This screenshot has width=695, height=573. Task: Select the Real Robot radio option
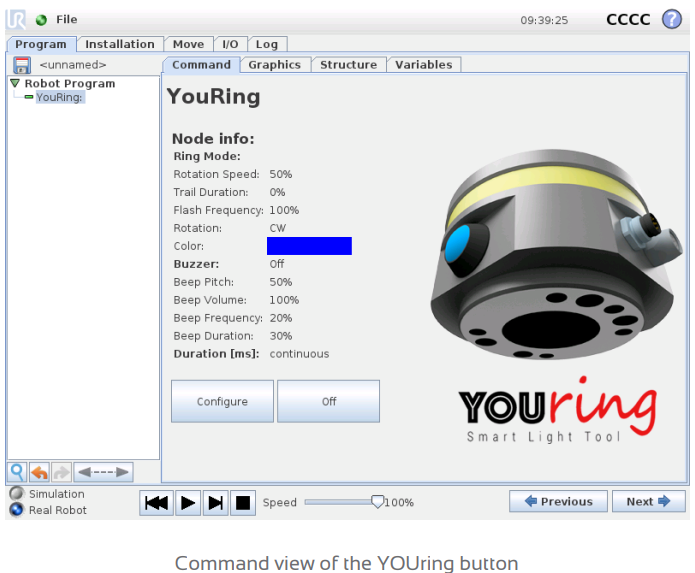(x=17, y=510)
